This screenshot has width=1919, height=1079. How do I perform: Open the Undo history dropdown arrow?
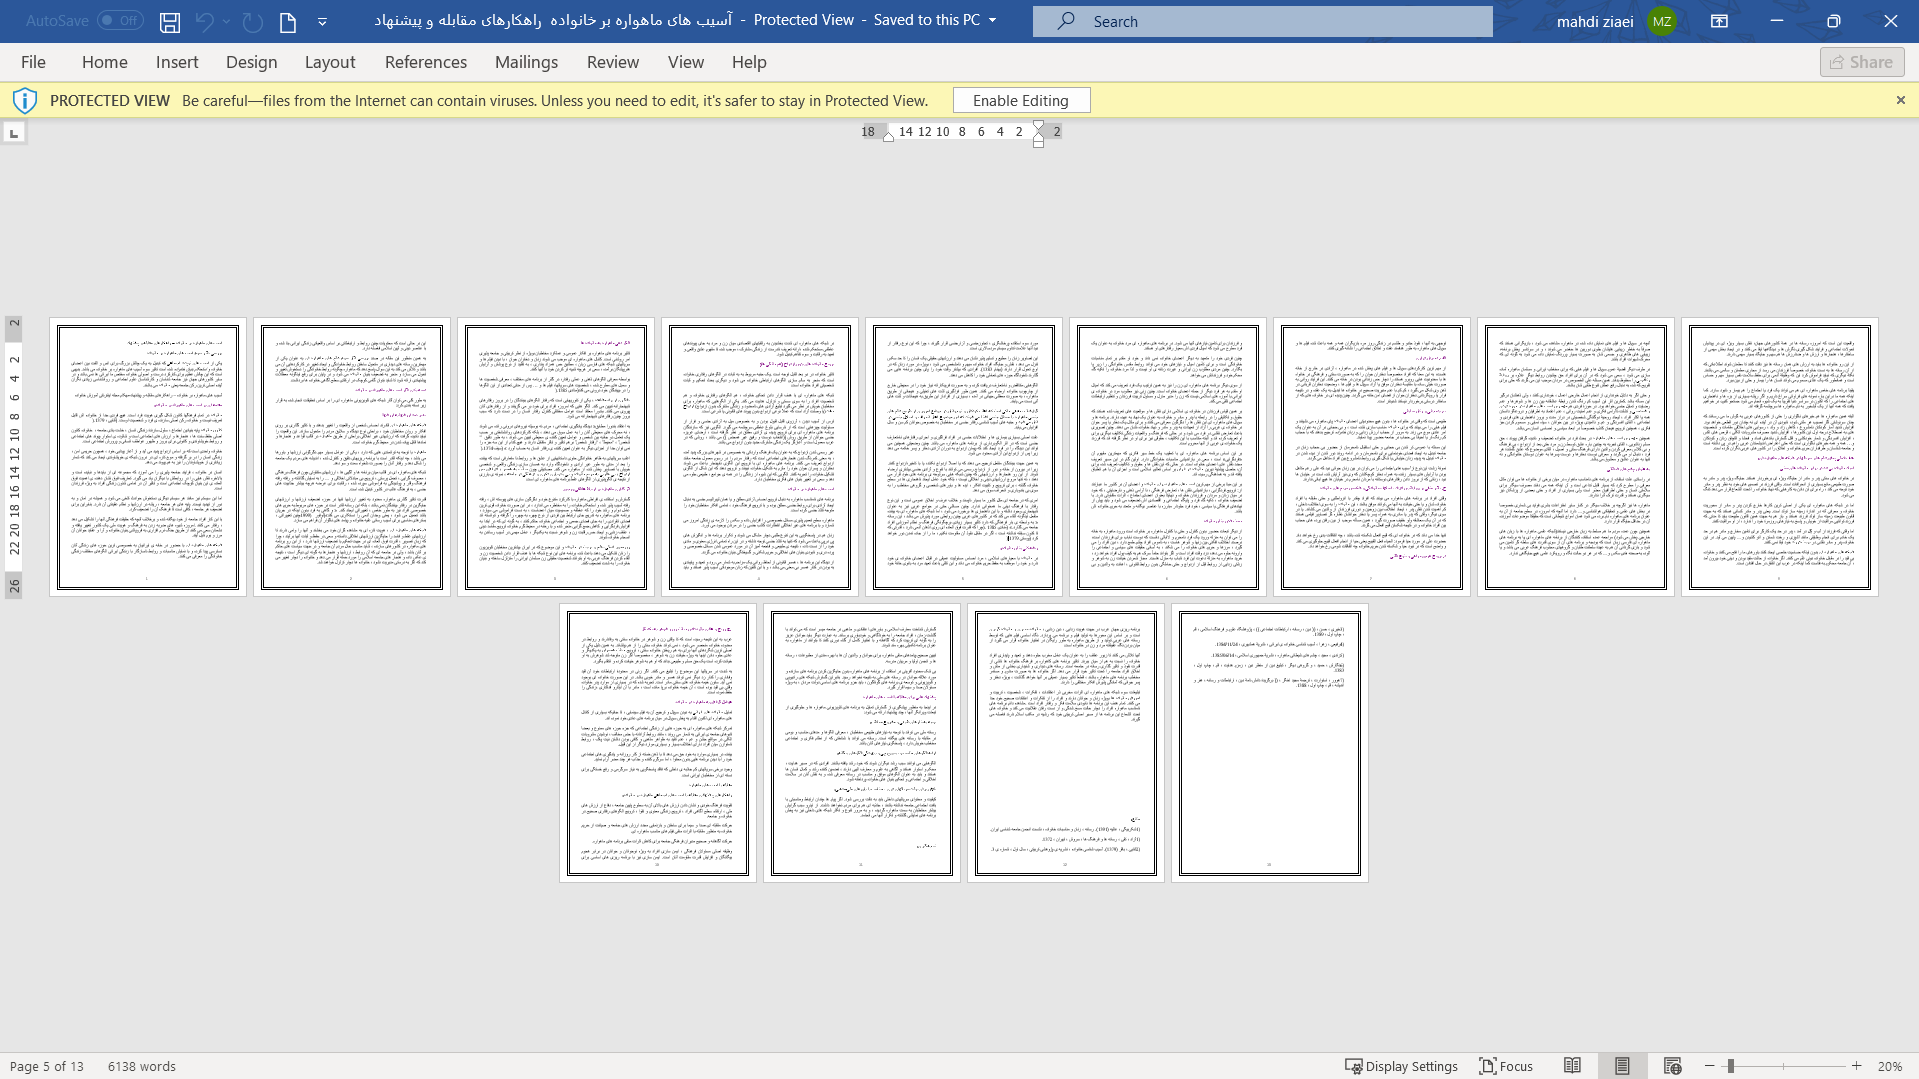(227, 21)
